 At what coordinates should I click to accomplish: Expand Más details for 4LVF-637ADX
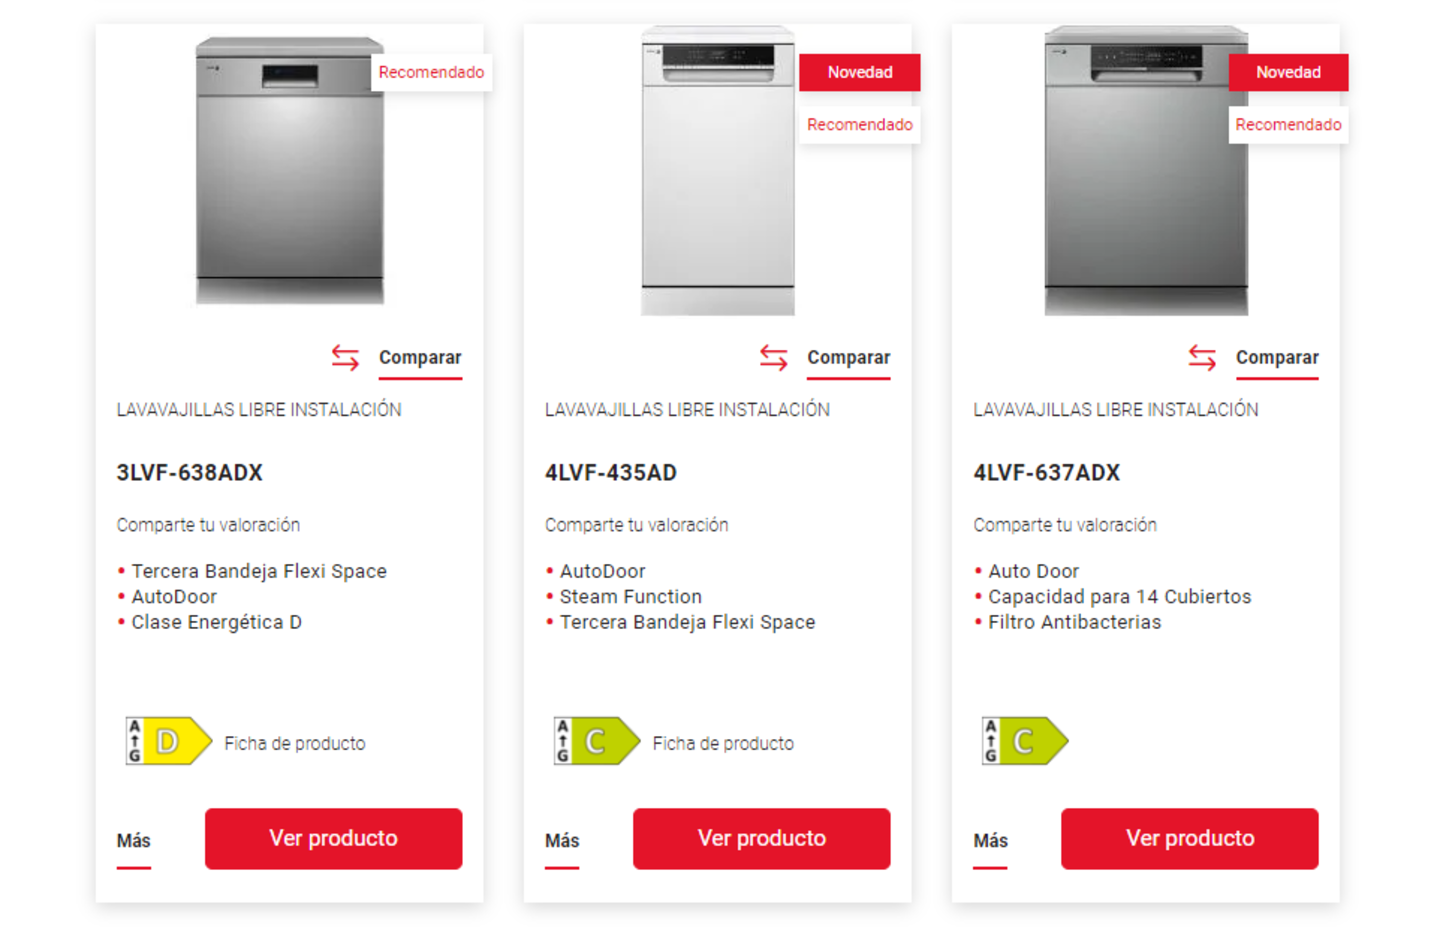point(990,841)
